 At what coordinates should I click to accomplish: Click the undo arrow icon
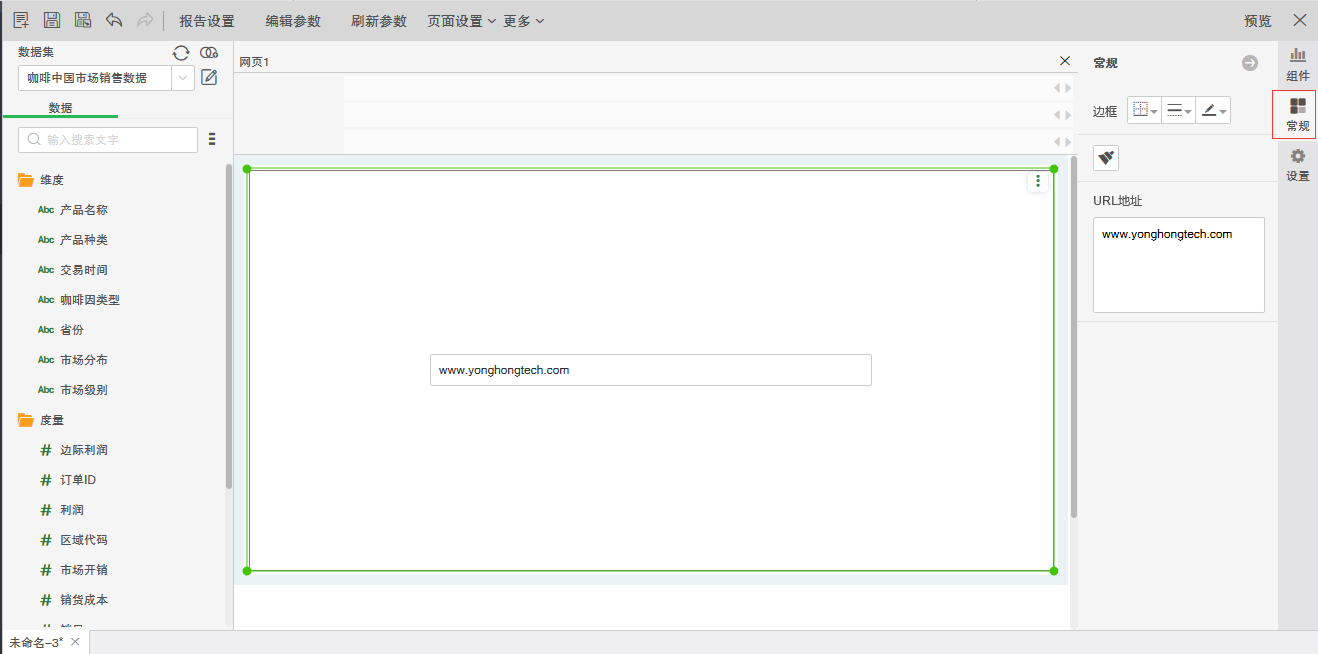point(113,20)
